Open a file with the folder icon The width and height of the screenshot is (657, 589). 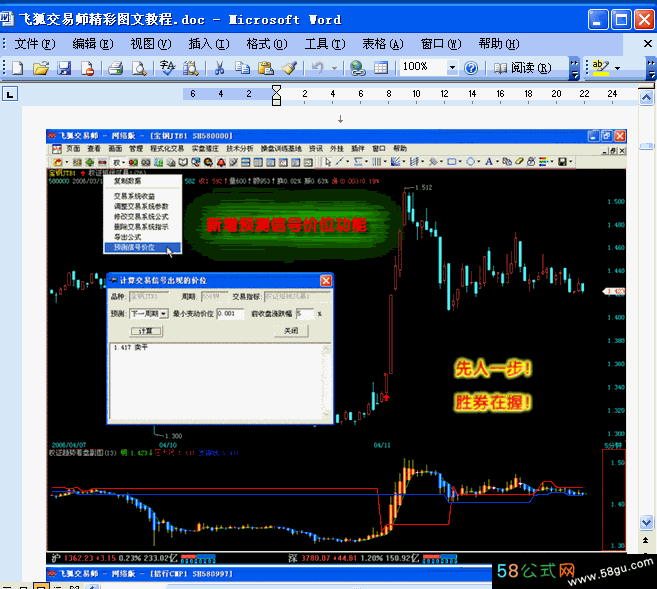coord(41,68)
